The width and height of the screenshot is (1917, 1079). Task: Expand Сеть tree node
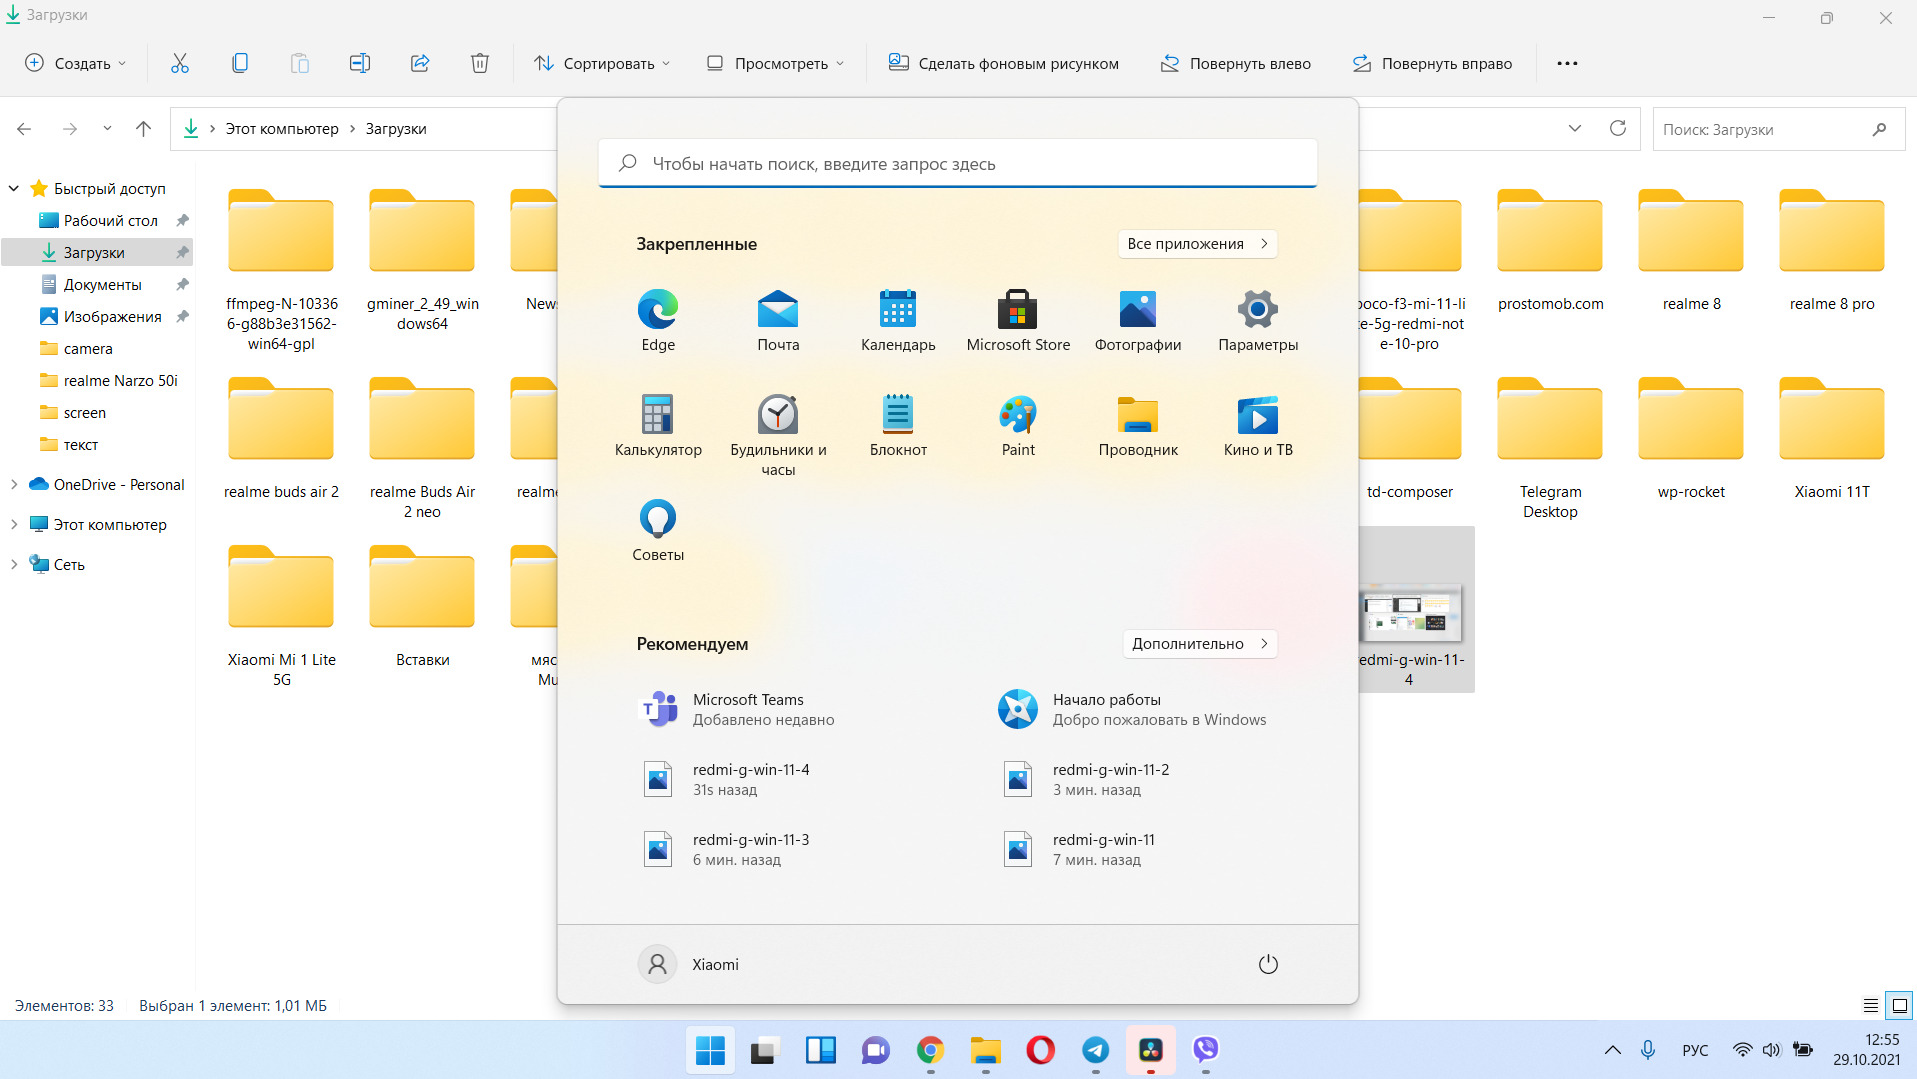pos(13,564)
